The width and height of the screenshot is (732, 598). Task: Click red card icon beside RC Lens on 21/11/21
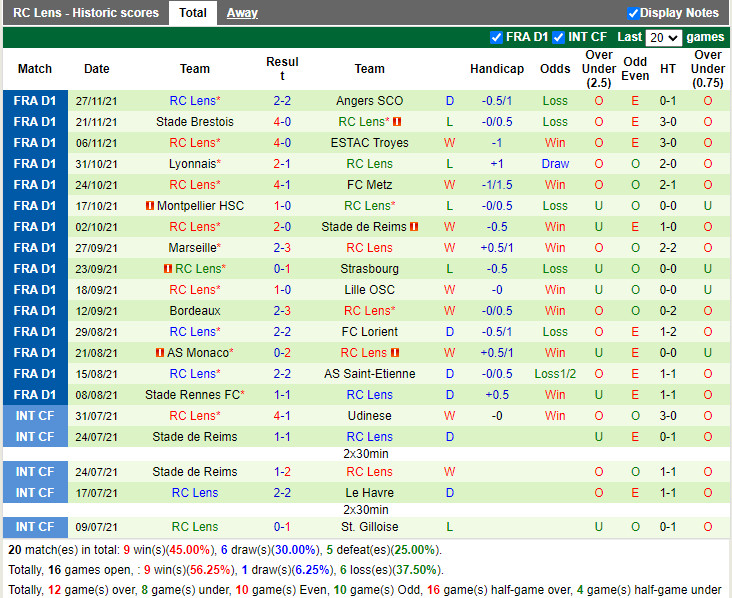[x=397, y=122]
